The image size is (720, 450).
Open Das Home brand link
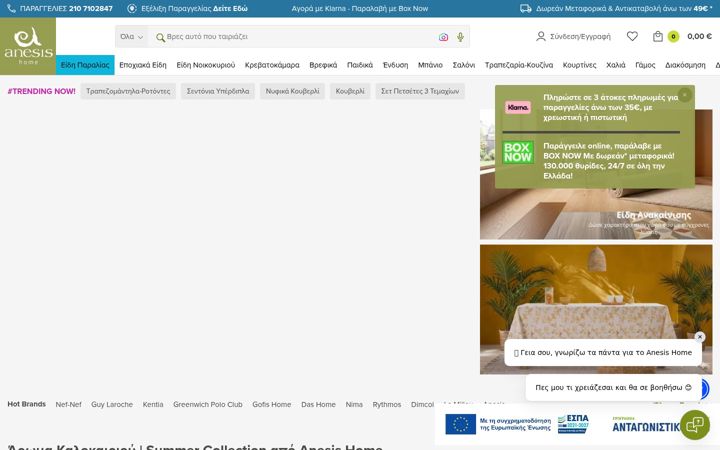pyautogui.click(x=318, y=405)
